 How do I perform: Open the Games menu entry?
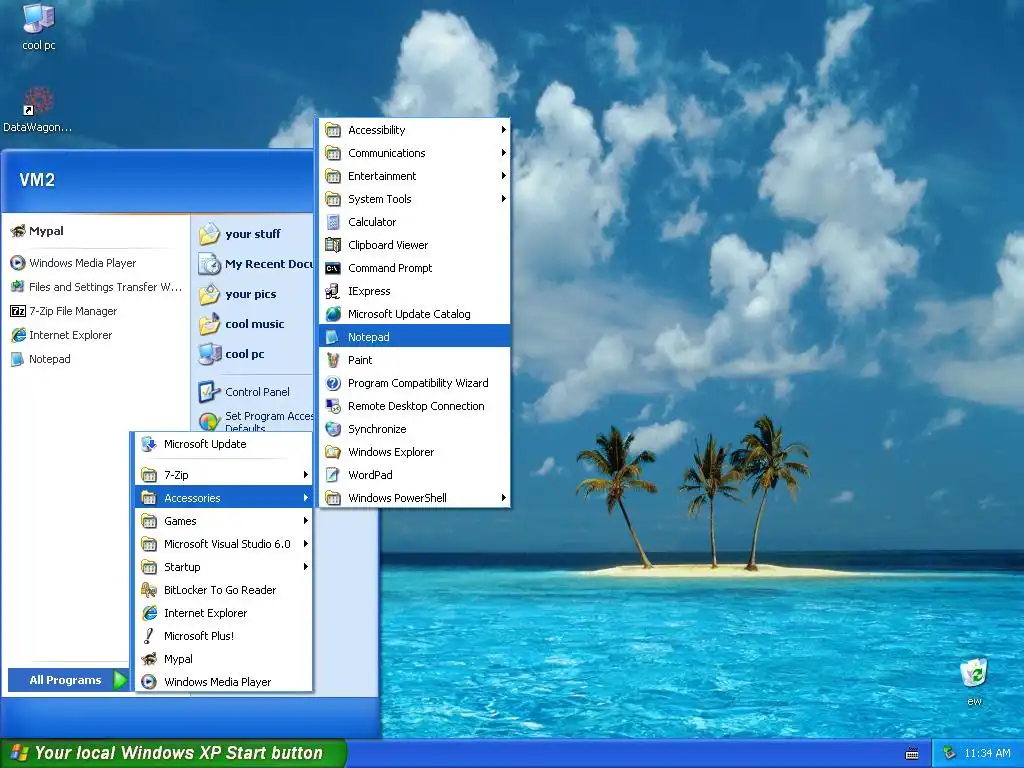pos(224,521)
